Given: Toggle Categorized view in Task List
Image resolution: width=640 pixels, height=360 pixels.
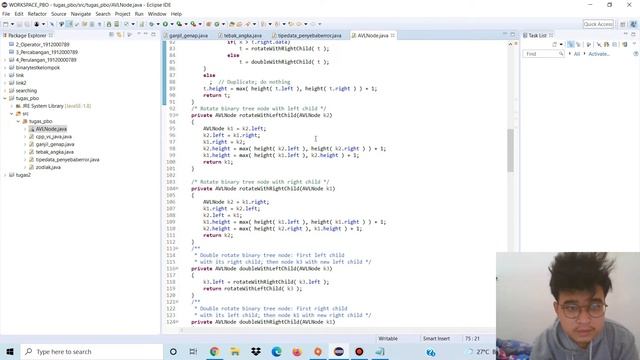Looking at the screenshot, I should [x=570, y=44].
